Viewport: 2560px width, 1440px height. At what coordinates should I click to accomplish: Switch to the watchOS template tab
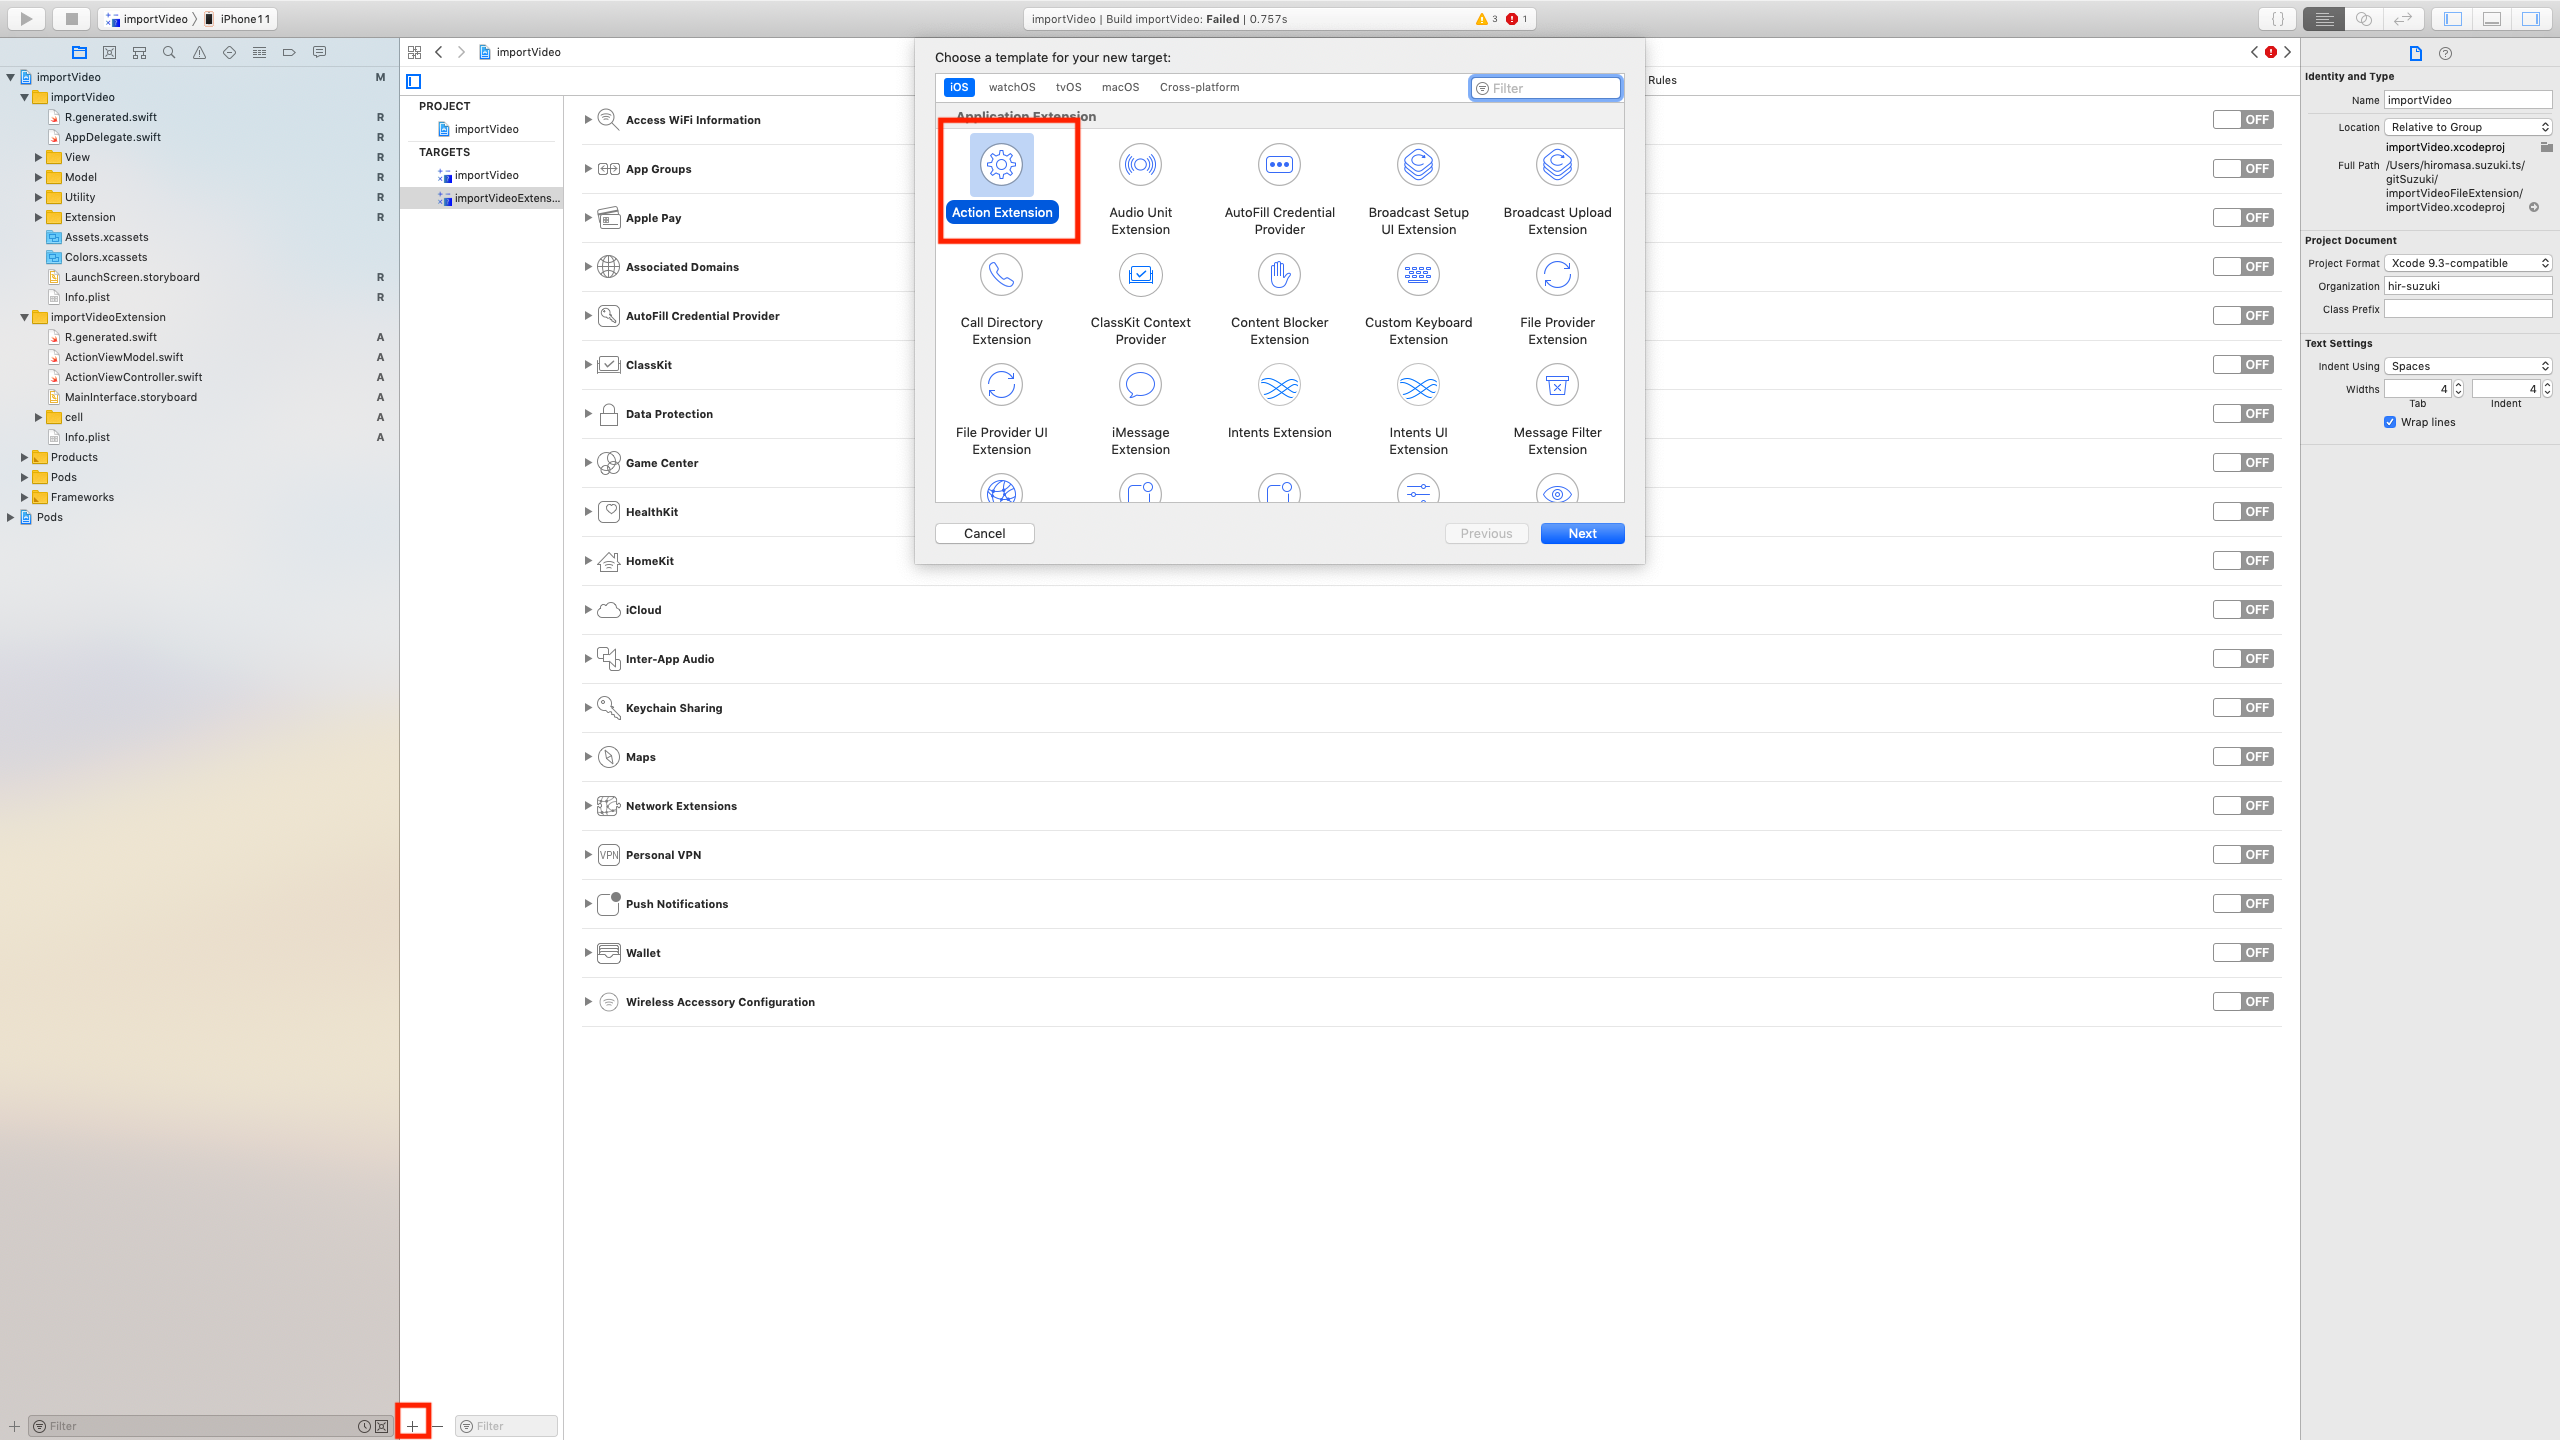pyautogui.click(x=1011, y=87)
